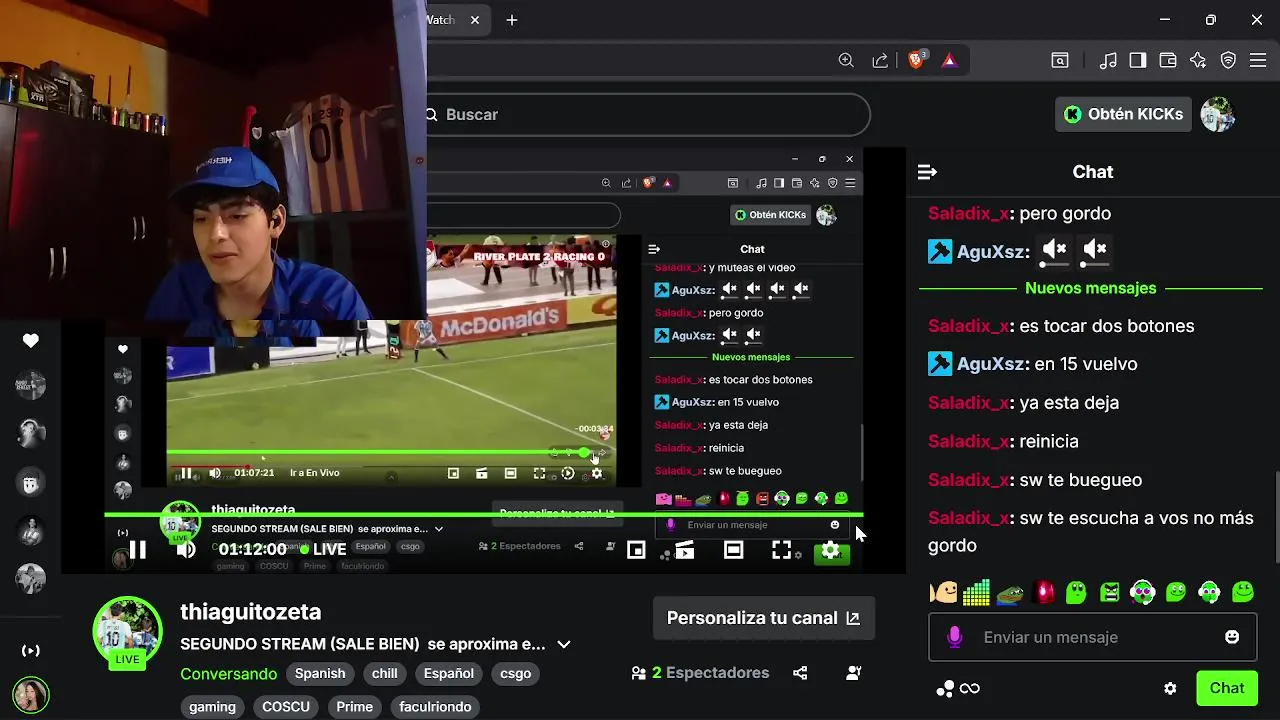Open the browser hamburger main menu
1280x720 pixels.
point(1258,60)
